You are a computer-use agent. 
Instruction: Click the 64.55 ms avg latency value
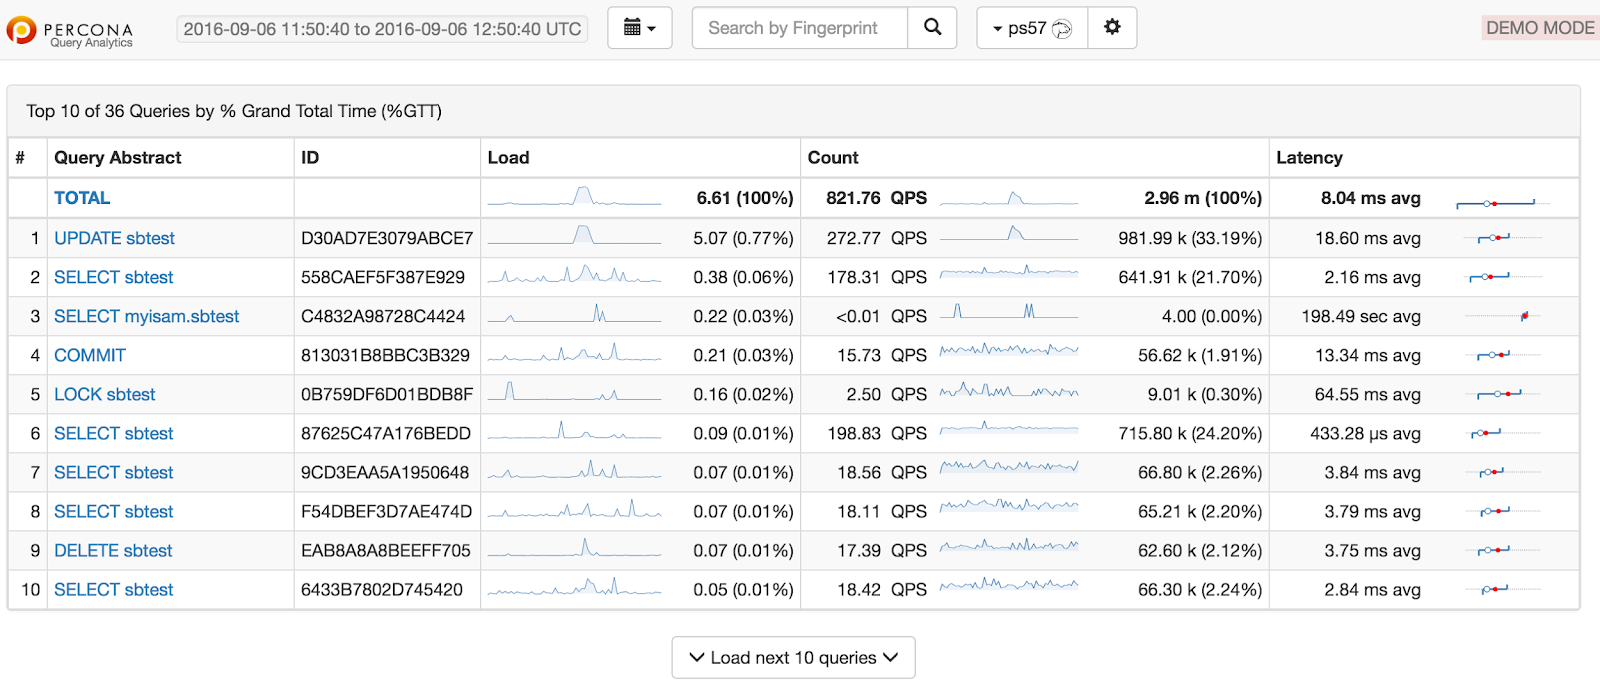click(1367, 394)
